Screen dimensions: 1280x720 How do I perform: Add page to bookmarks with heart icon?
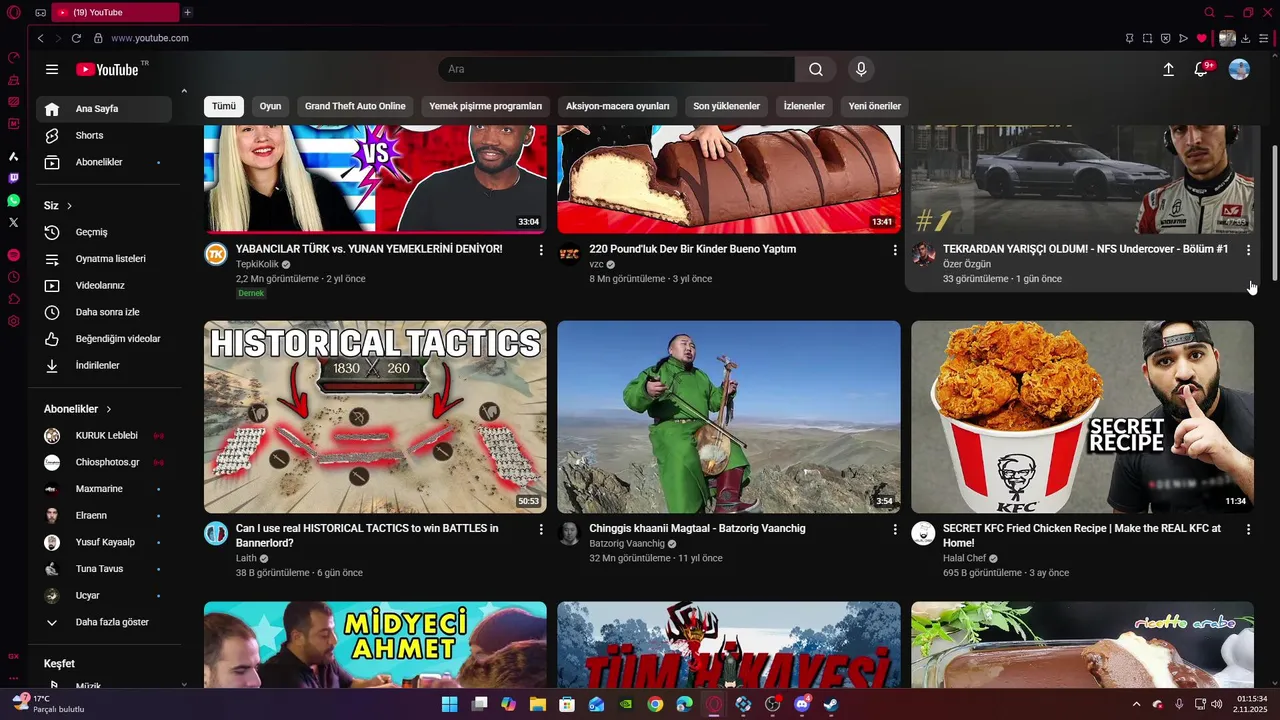(x=1201, y=38)
